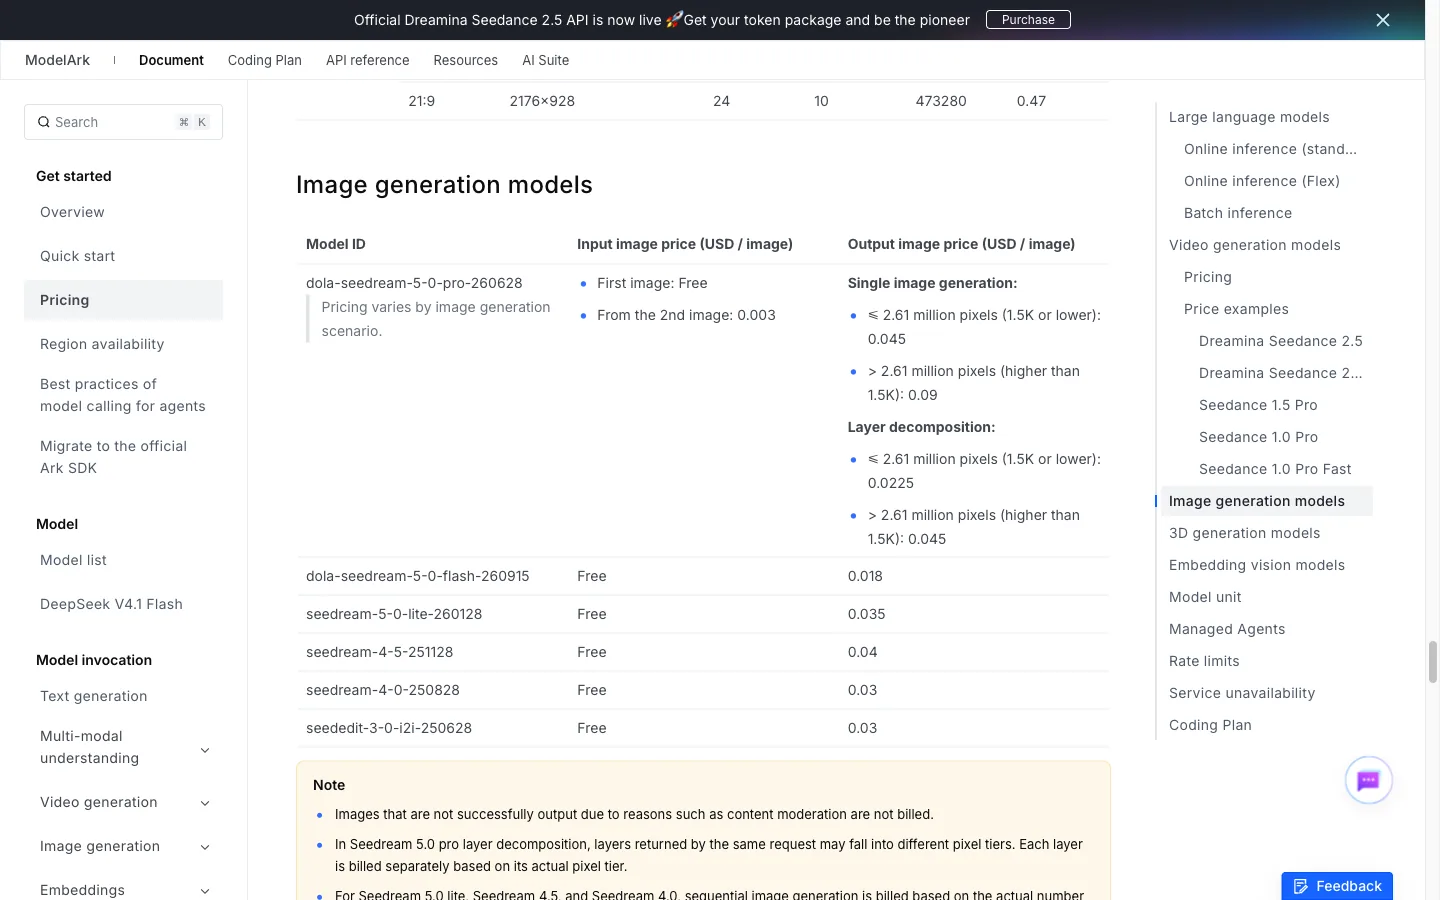Open Migrate to the official Ark SDK
The image size is (1440, 900).
[x=113, y=457]
